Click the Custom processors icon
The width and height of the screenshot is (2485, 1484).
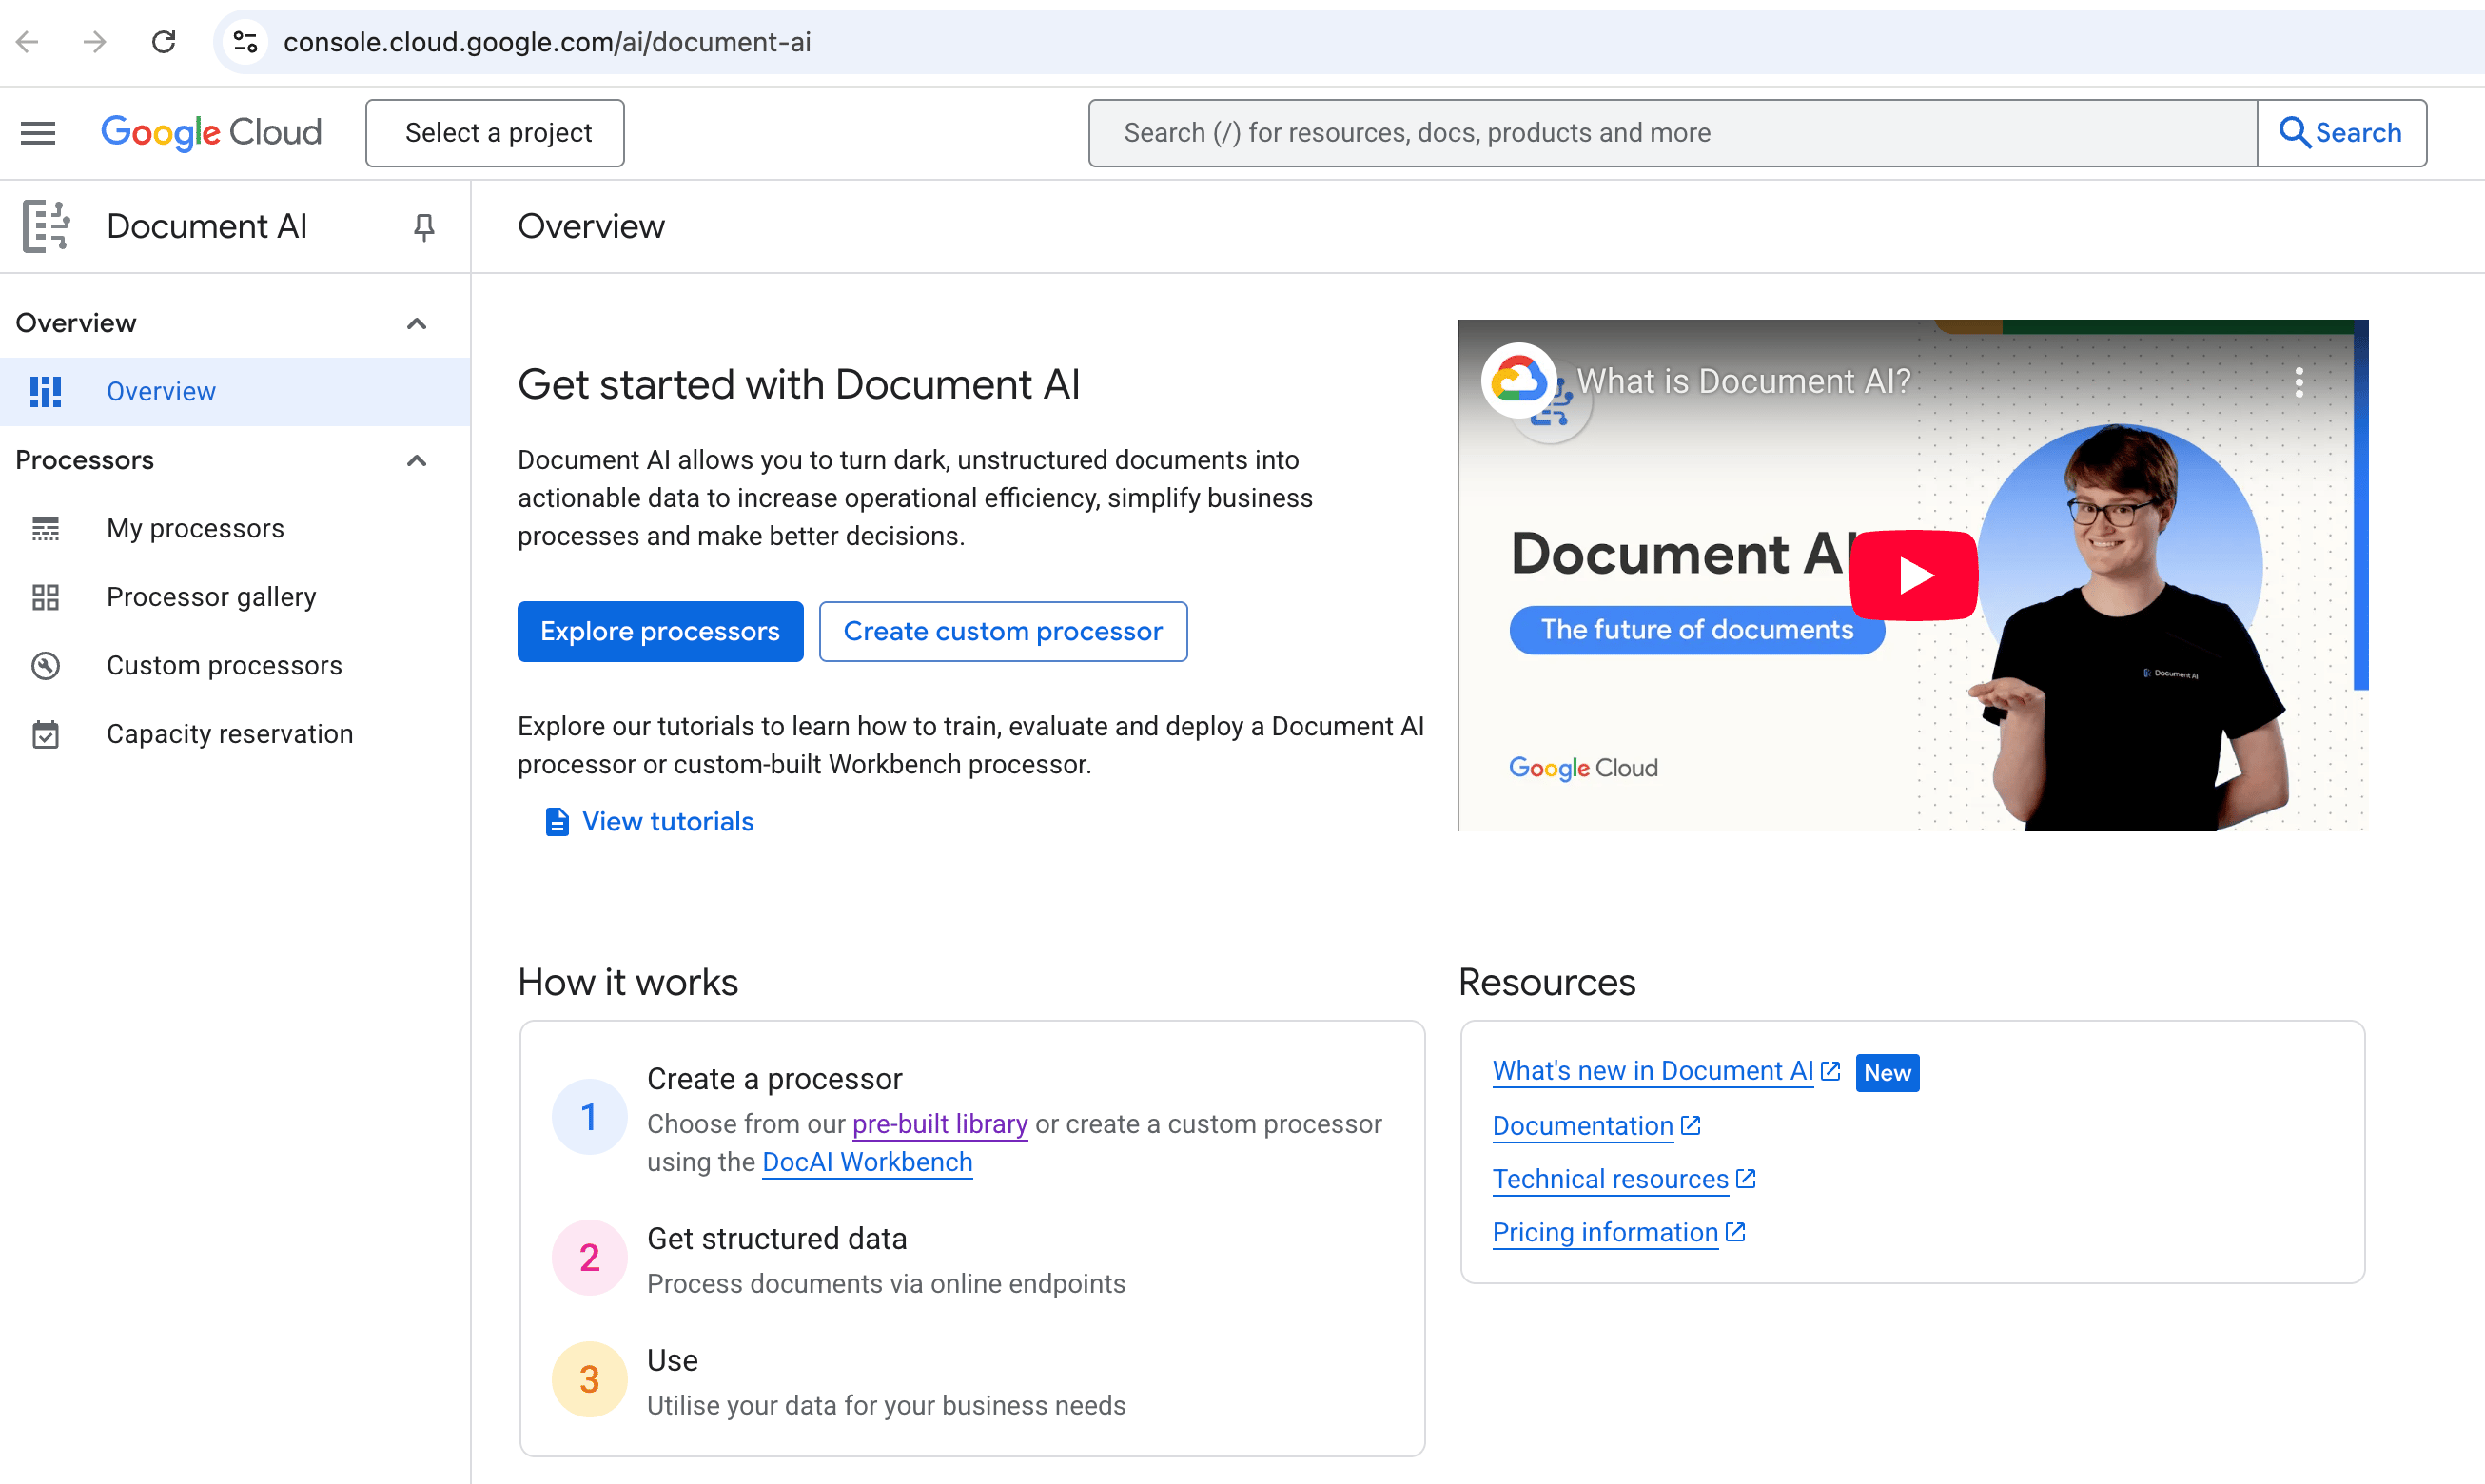(45, 666)
